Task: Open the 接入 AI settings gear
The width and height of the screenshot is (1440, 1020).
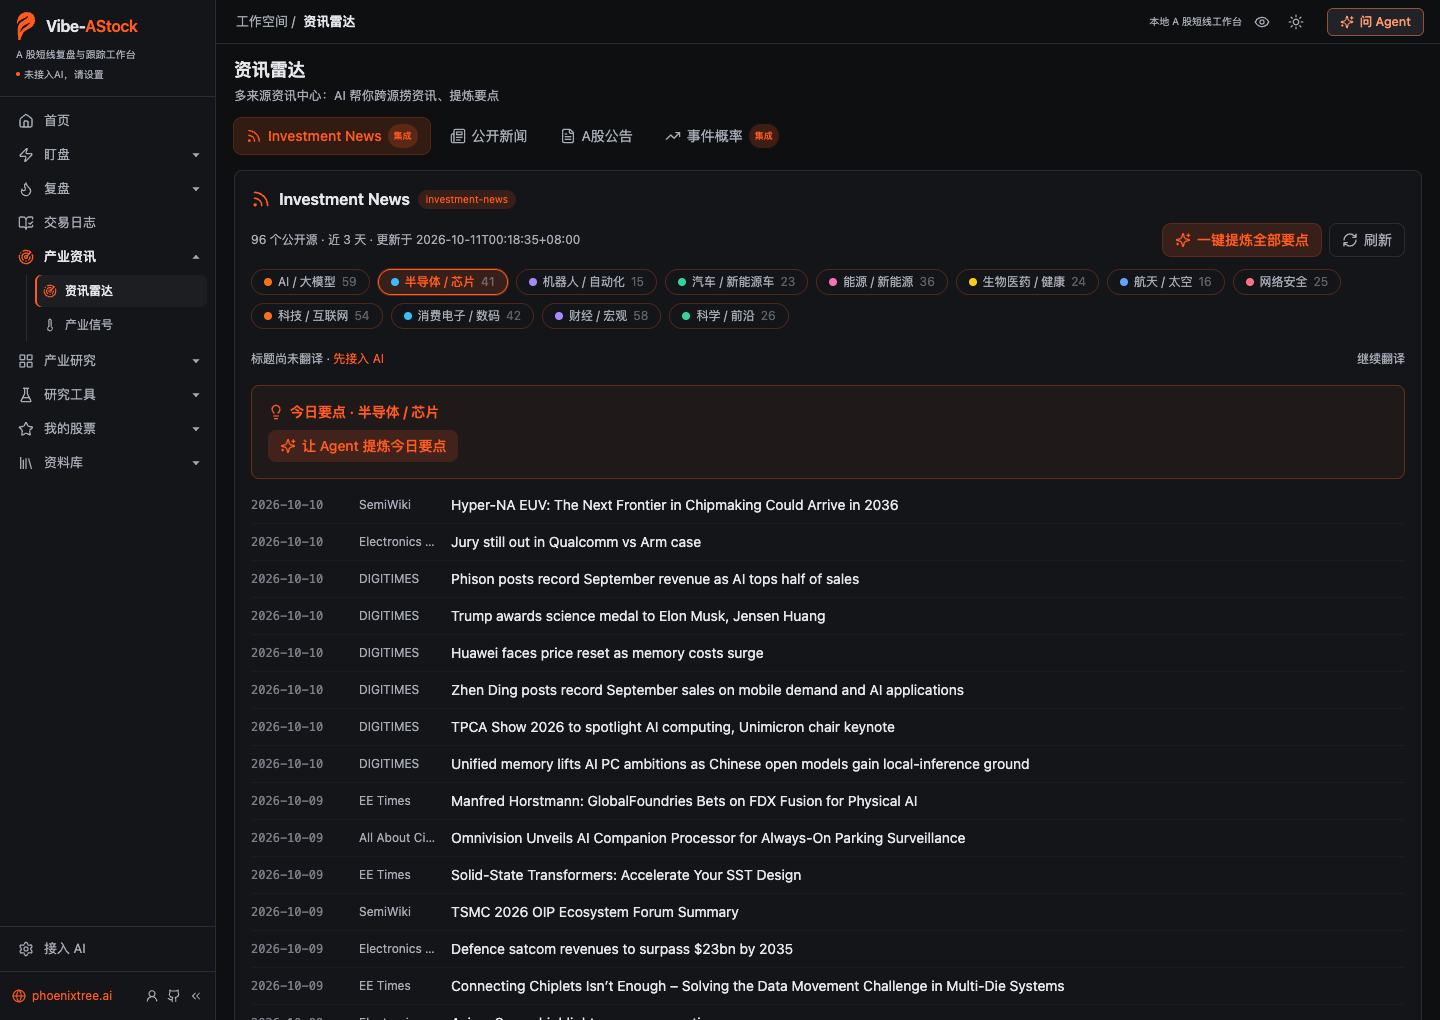Action: click(x=26, y=949)
